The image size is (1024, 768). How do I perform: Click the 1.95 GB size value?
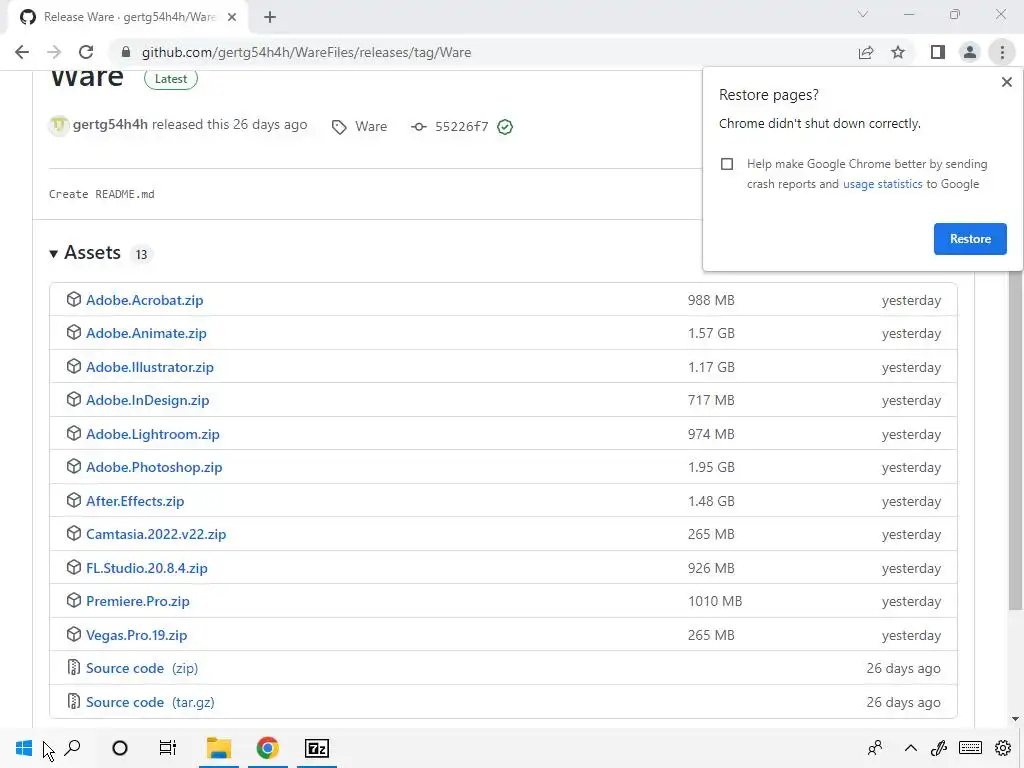coord(711,468)
